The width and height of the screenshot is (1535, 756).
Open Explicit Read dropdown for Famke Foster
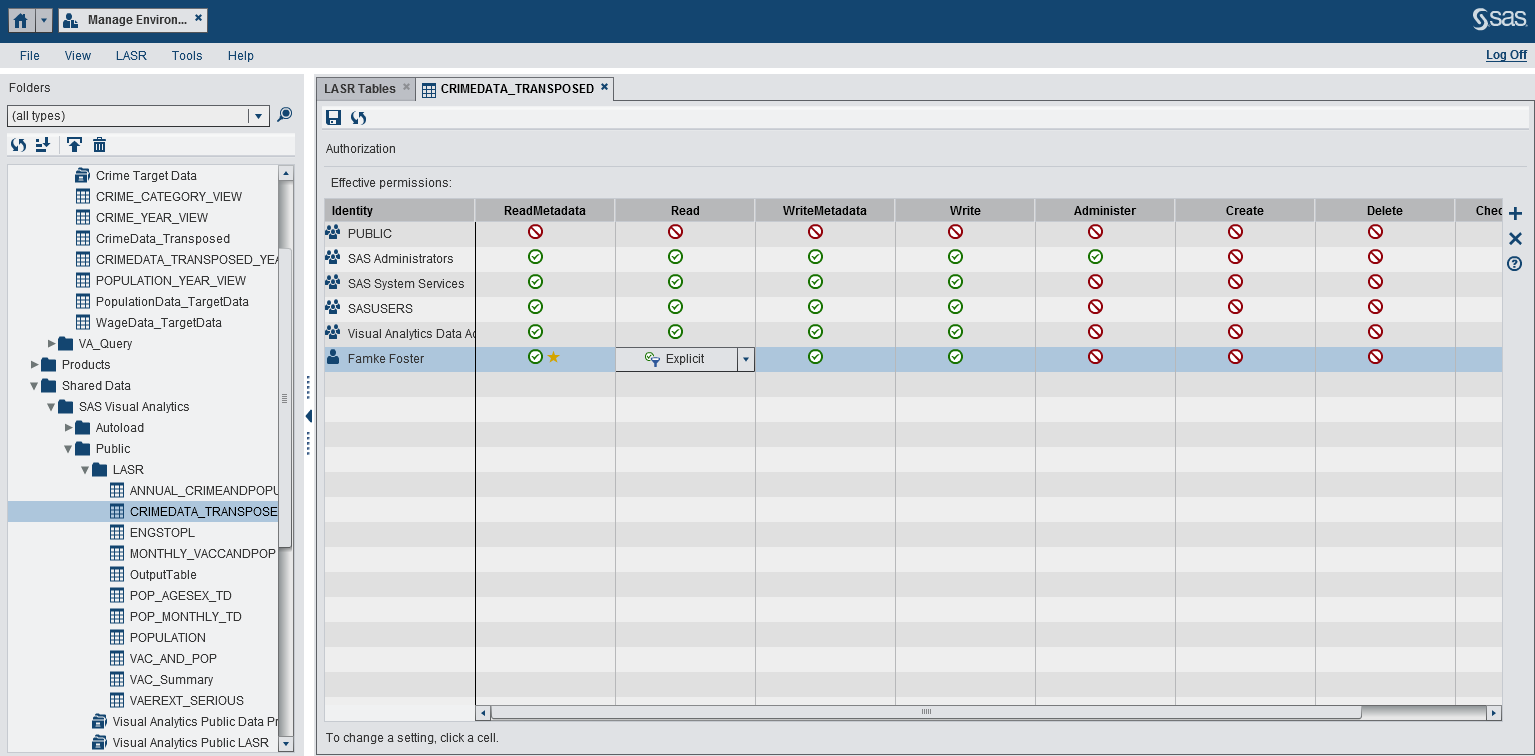(745, 359)
